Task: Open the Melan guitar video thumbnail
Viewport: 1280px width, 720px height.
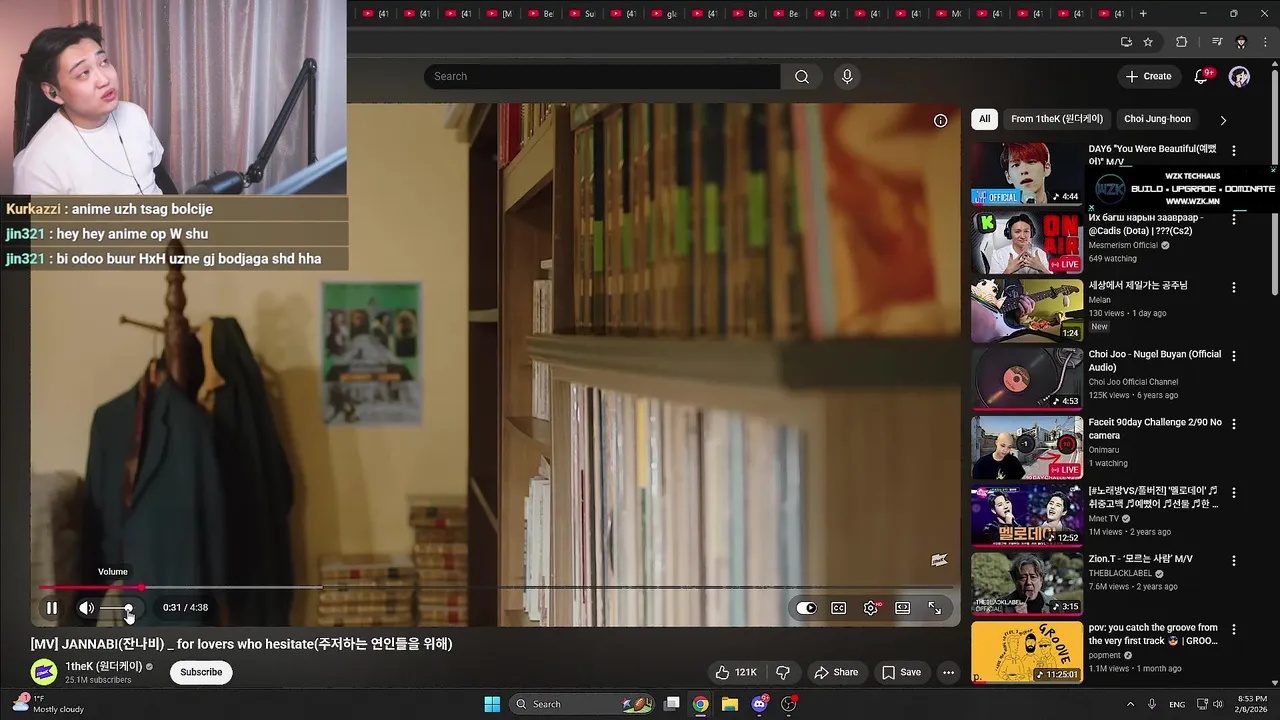Action: point(1027,310)
